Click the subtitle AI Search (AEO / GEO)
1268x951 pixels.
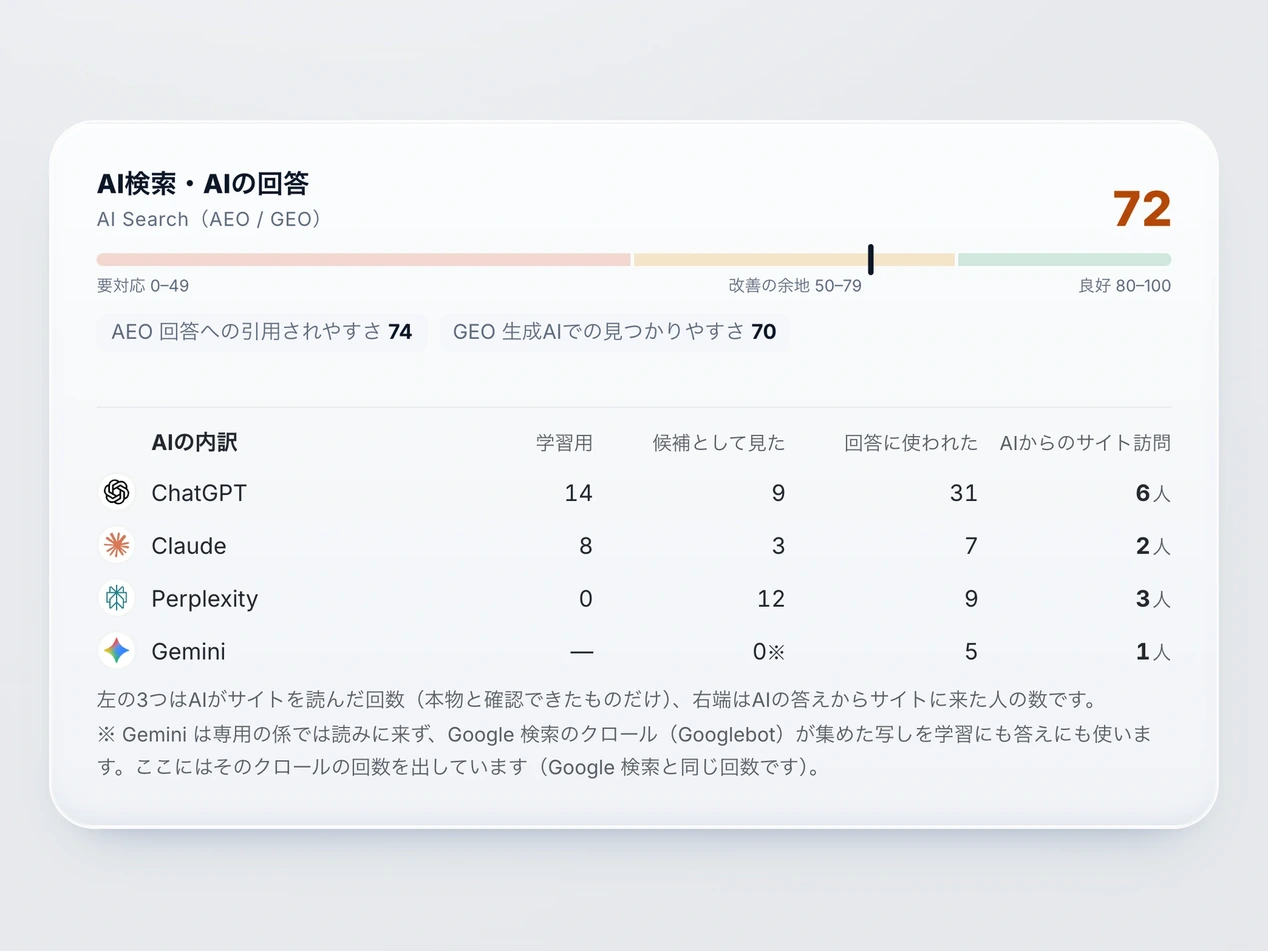click(210, 219)
